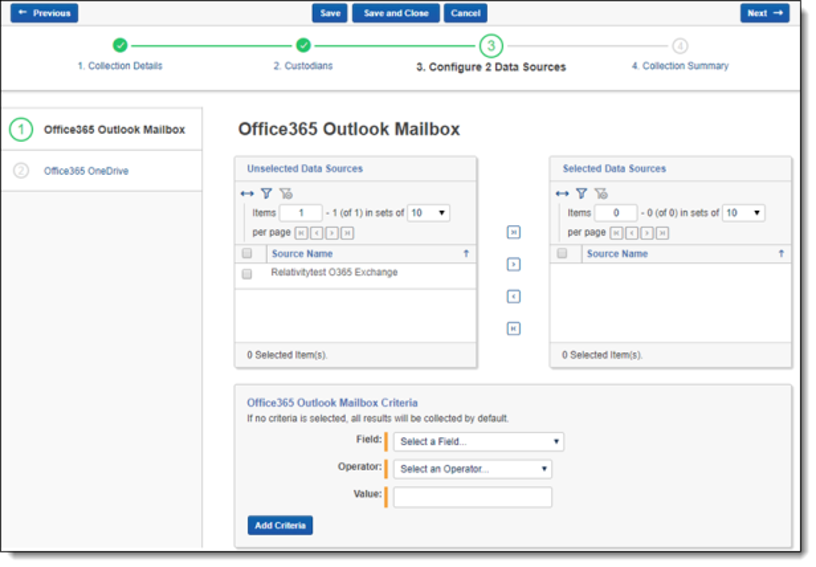
Task: Click the Add Criteria button
Action: pyautogui.click(x=280, y=525)
